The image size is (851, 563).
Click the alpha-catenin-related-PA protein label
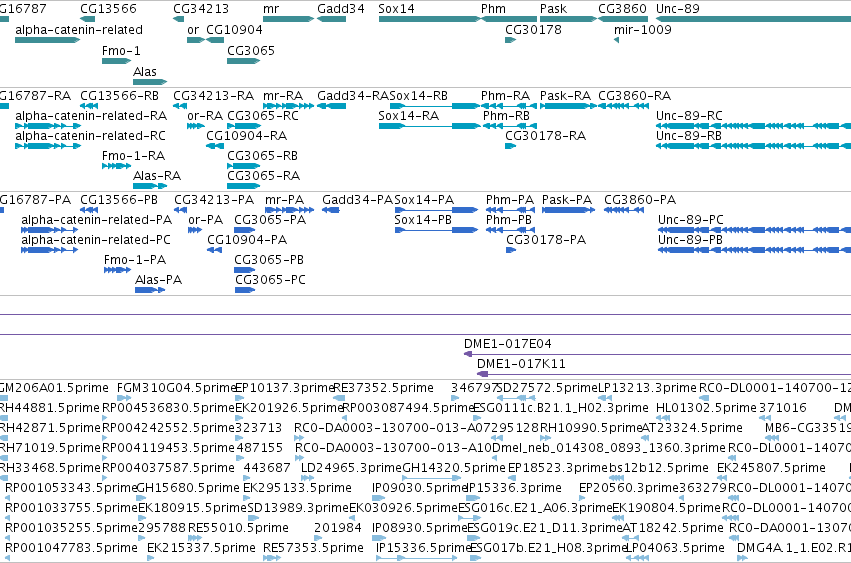pos(97,220)
